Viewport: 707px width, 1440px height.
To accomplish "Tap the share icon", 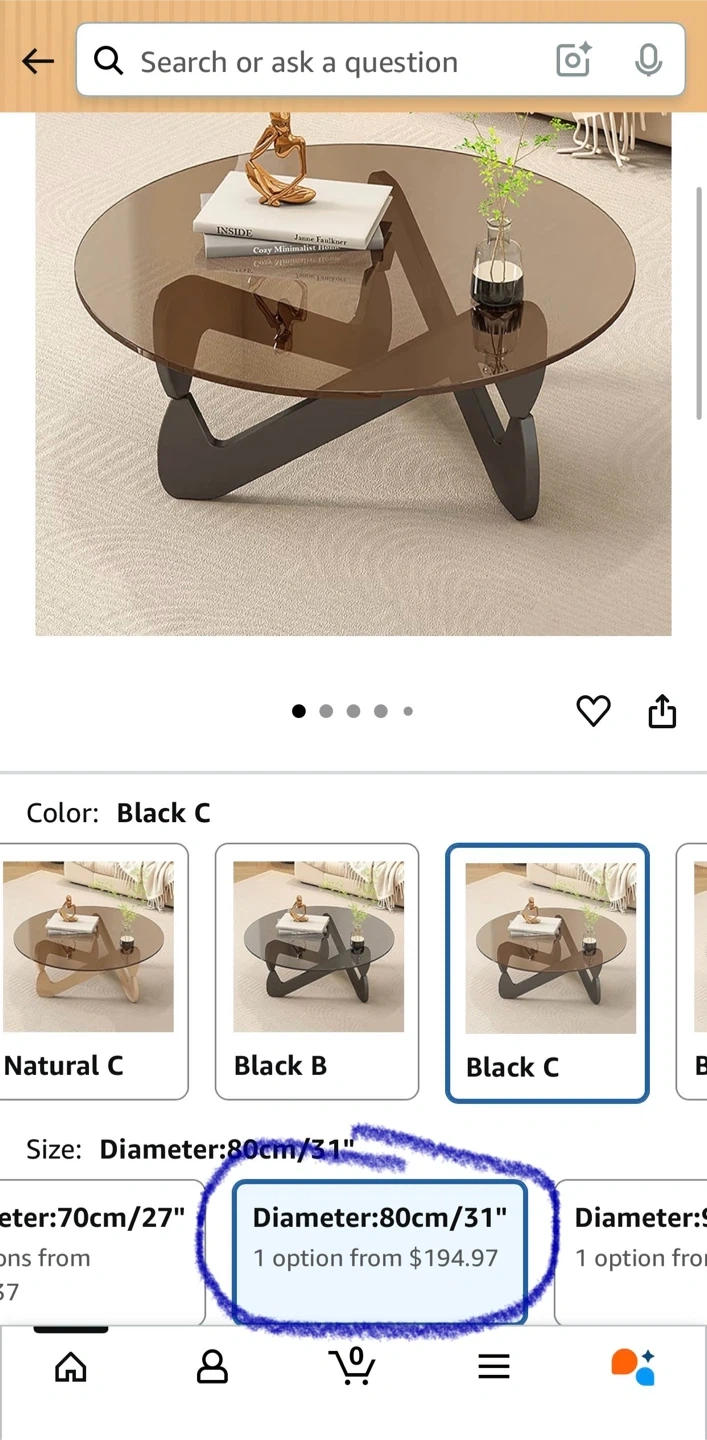I will (x=662, y=711).
